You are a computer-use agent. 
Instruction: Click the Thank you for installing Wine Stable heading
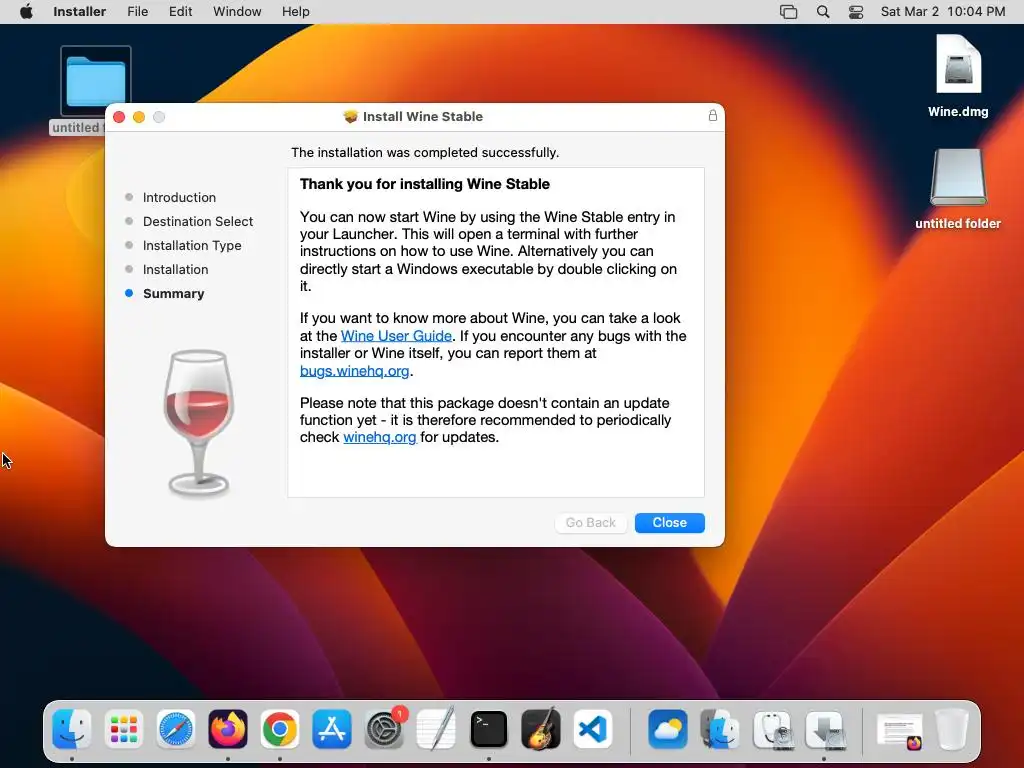424,184
